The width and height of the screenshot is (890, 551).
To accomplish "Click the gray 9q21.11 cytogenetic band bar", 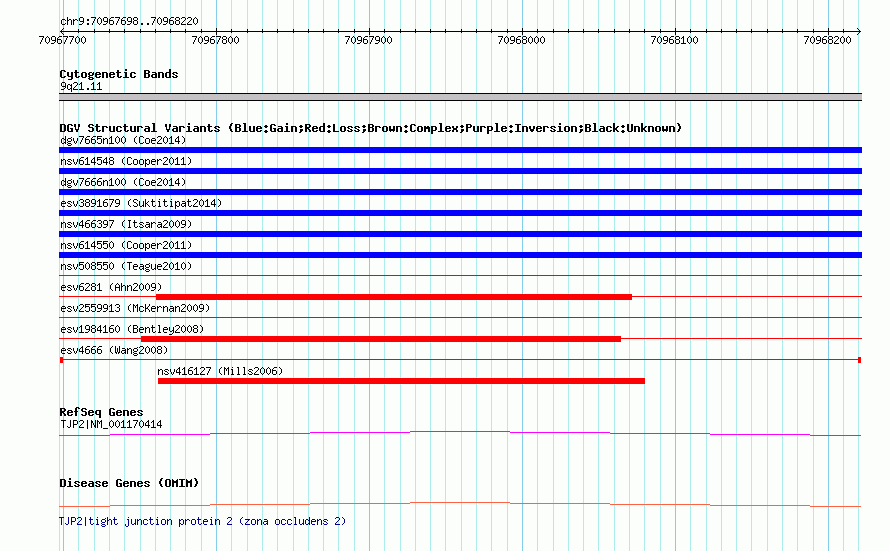I will (460, 97).
